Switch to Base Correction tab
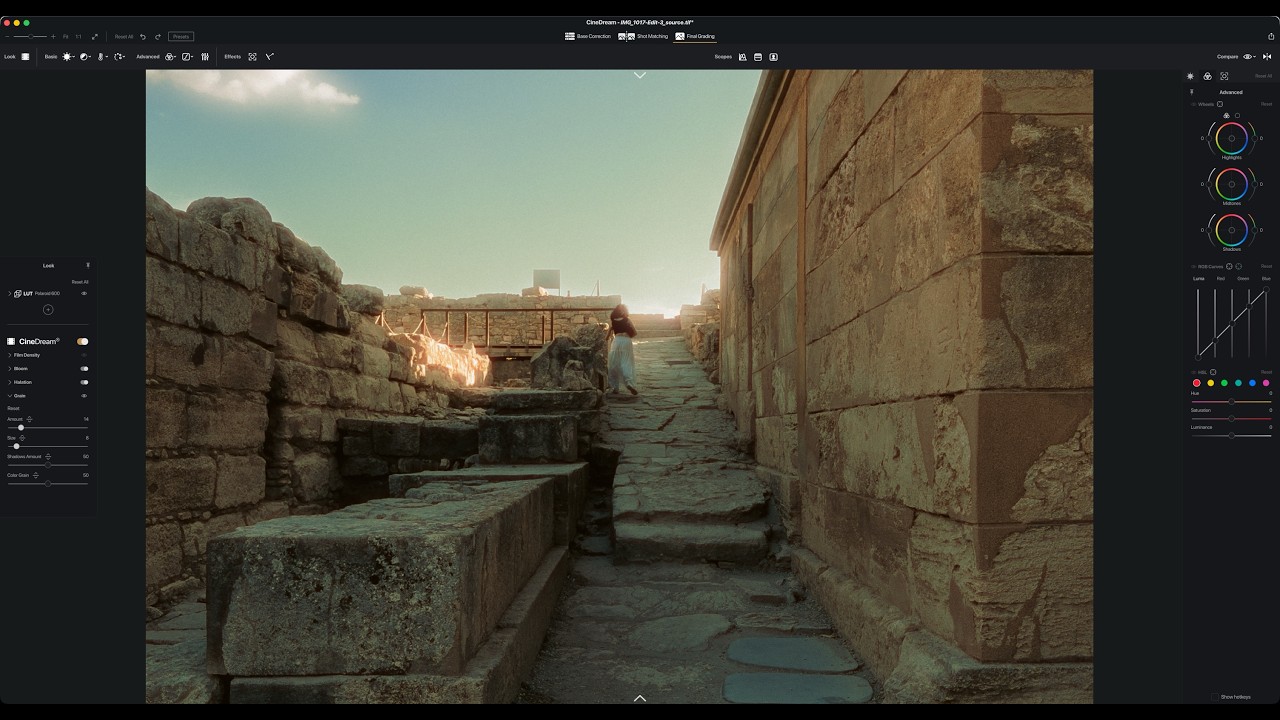 (x=588, y=36)
